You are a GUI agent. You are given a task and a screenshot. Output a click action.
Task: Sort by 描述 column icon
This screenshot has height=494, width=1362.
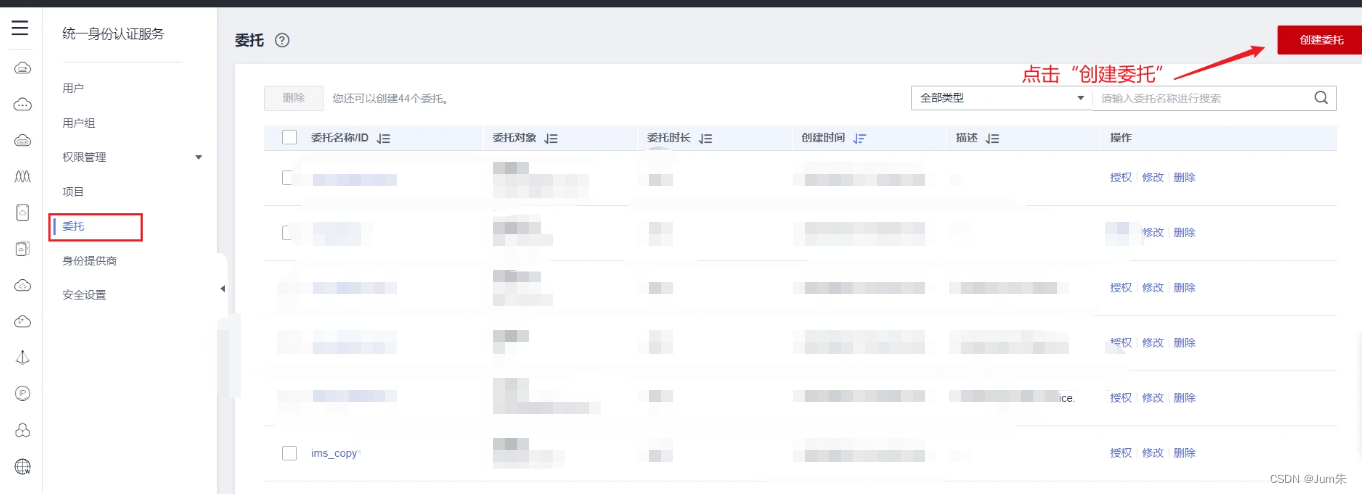click(993, 139)
